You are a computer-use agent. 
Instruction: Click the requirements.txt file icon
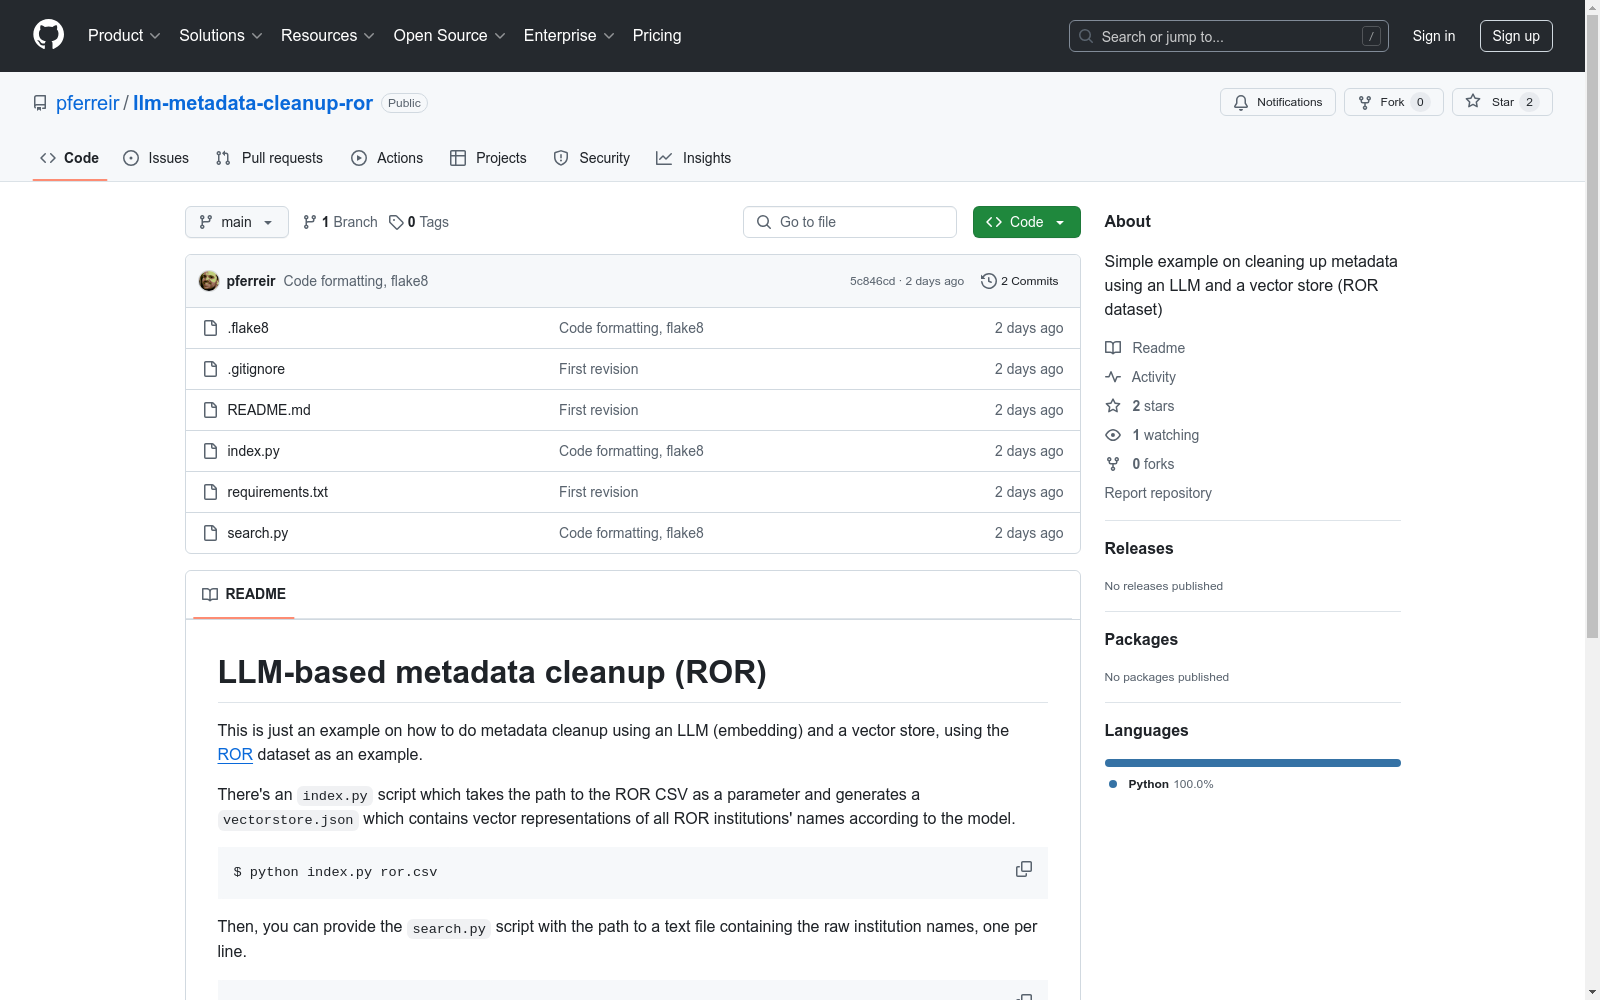tap(210, 492)
